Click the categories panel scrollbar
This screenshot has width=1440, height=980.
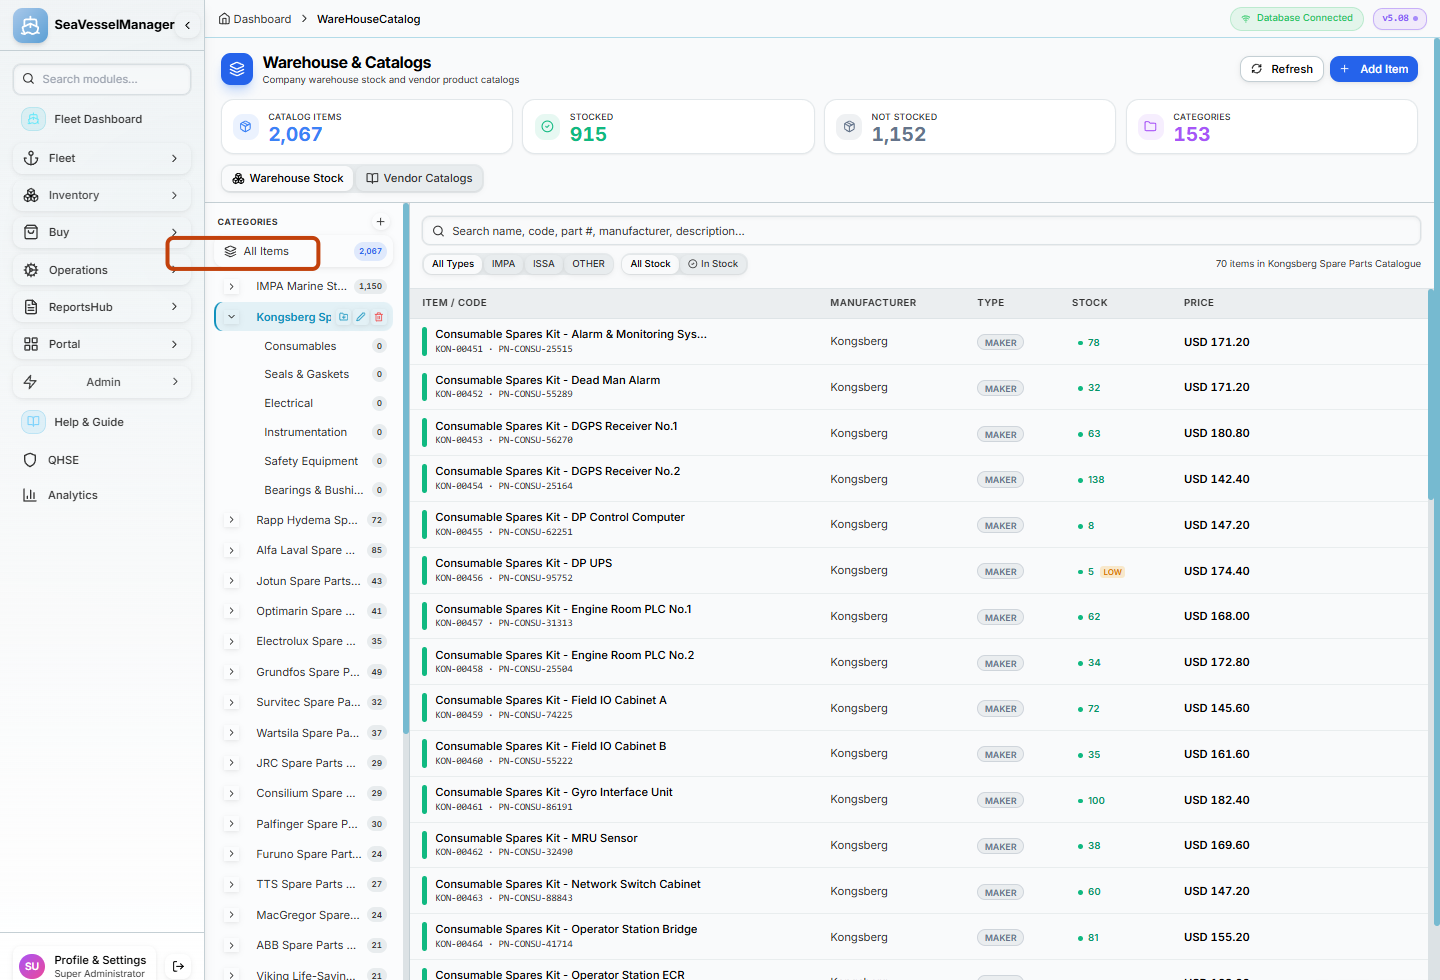click(x=406, y=468)
